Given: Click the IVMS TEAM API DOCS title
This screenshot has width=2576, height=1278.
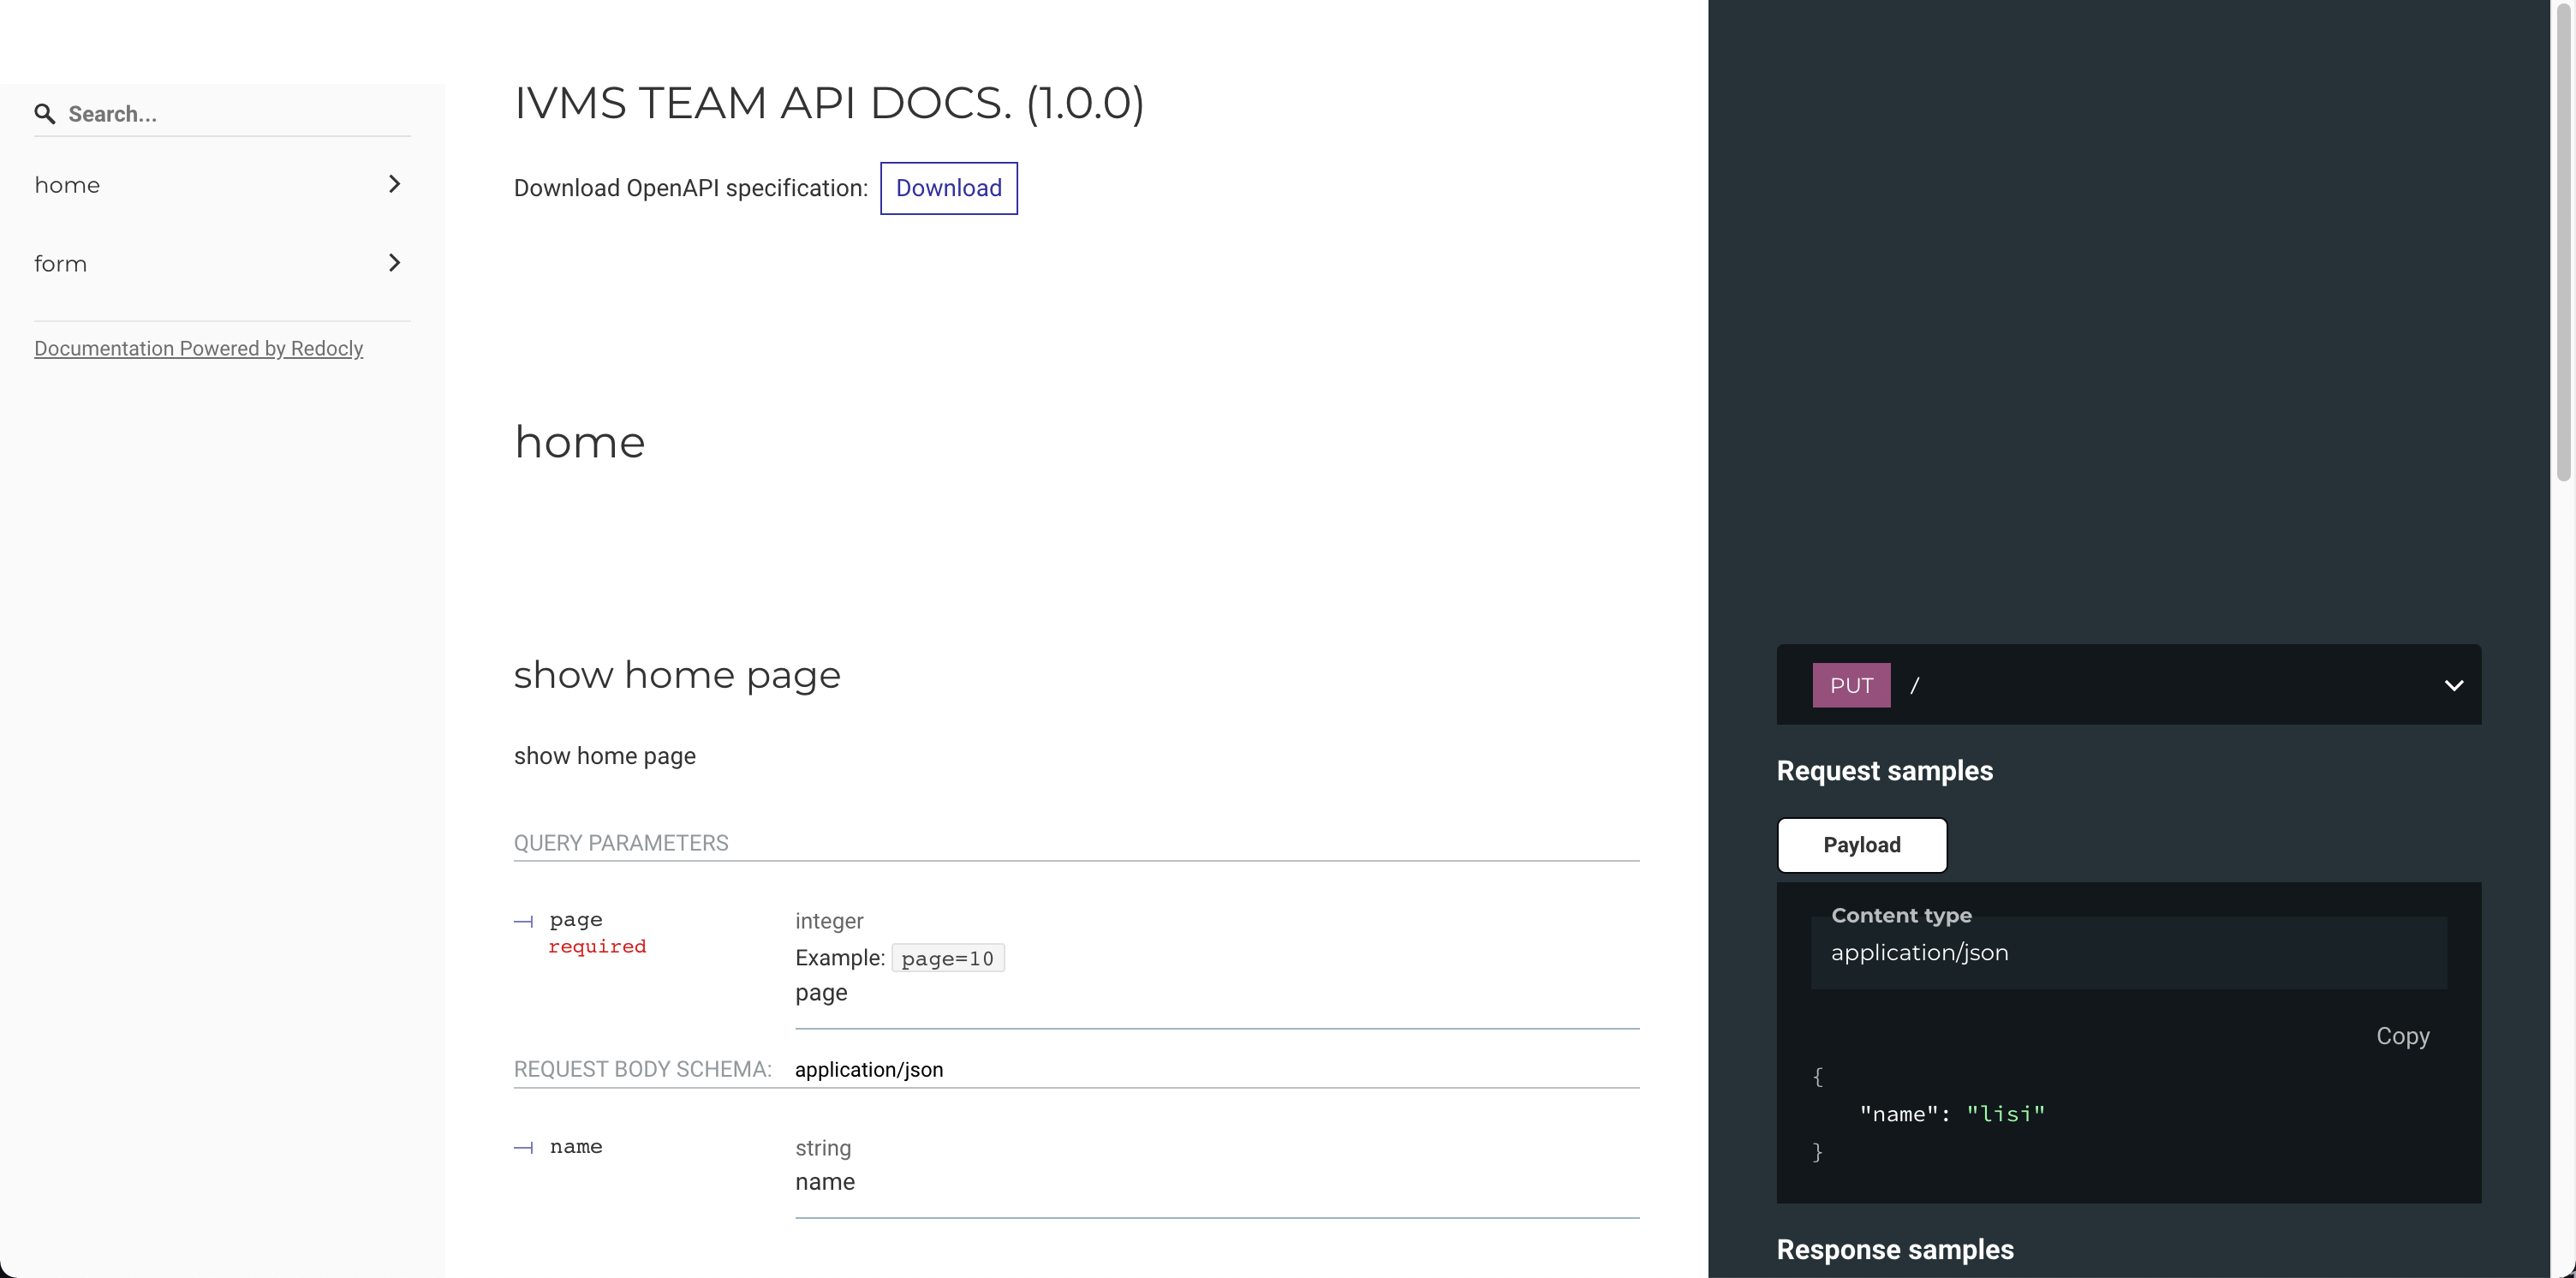Looking at the screenshot, I should coord(829,103).
